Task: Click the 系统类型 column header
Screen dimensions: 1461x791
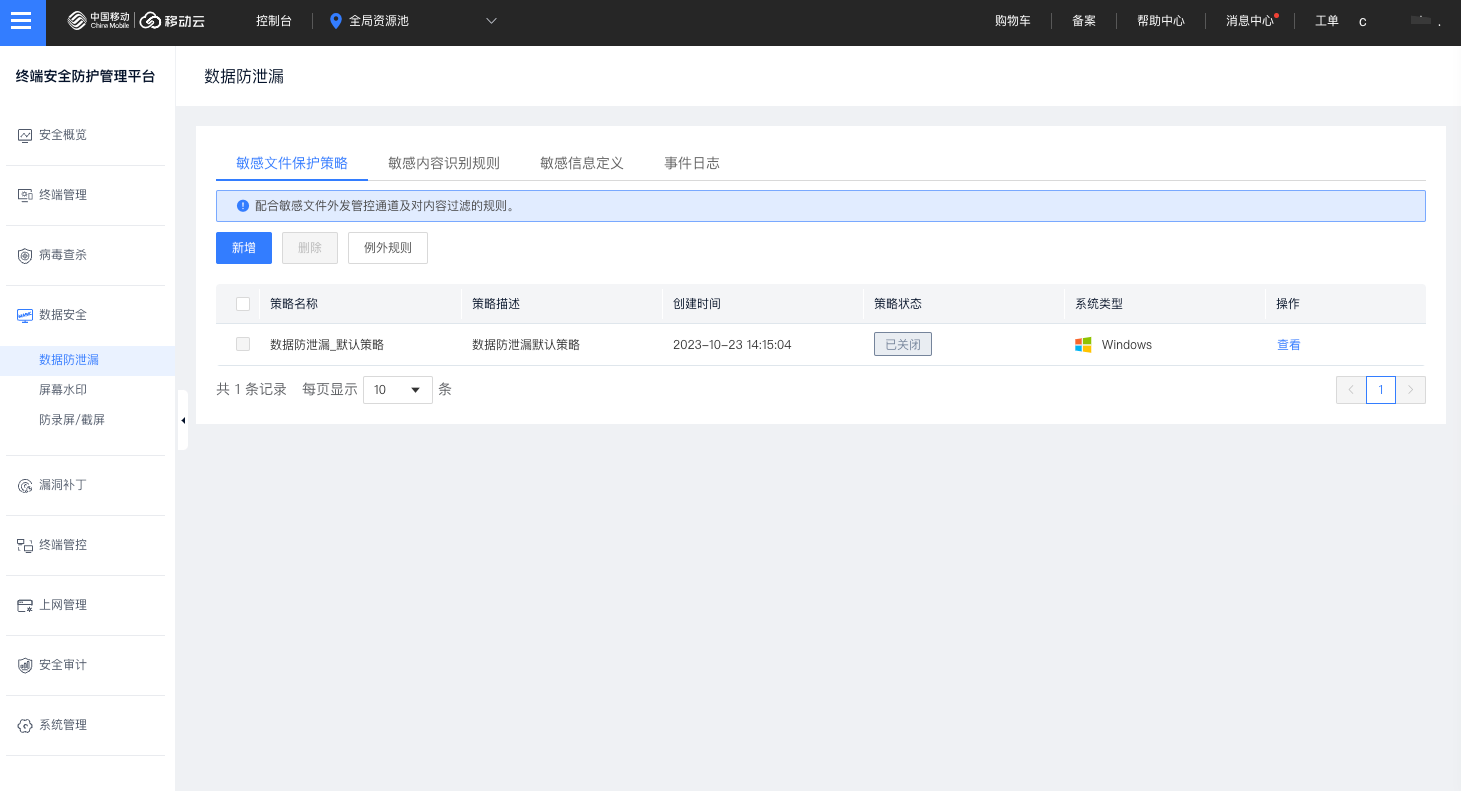Action: pos(1099,304)
